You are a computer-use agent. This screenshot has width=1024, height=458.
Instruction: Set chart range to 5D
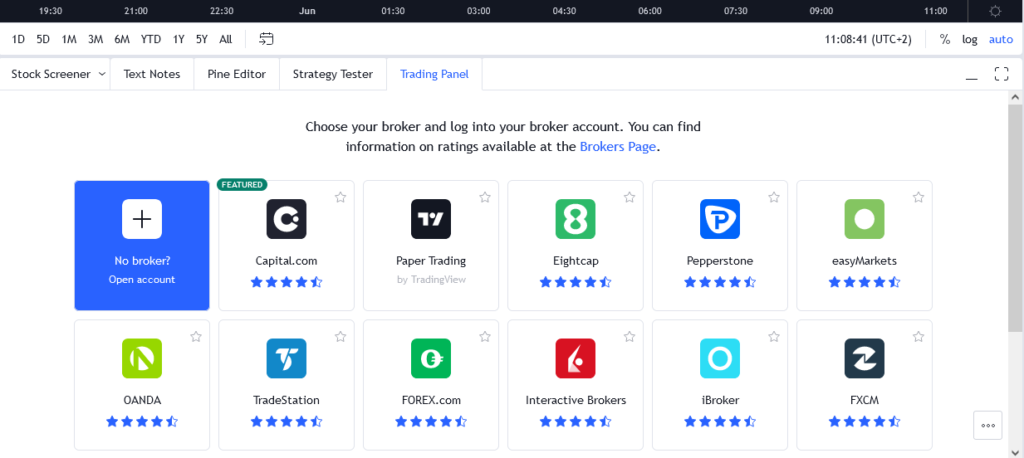(43, 39)
